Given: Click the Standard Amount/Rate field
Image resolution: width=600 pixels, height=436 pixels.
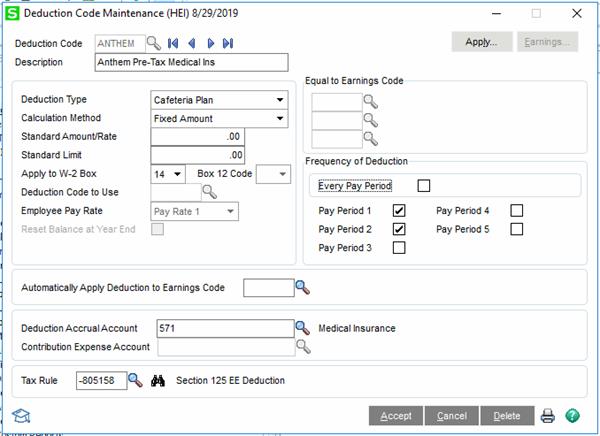Looking at the screenshot, I should [197, 137].
